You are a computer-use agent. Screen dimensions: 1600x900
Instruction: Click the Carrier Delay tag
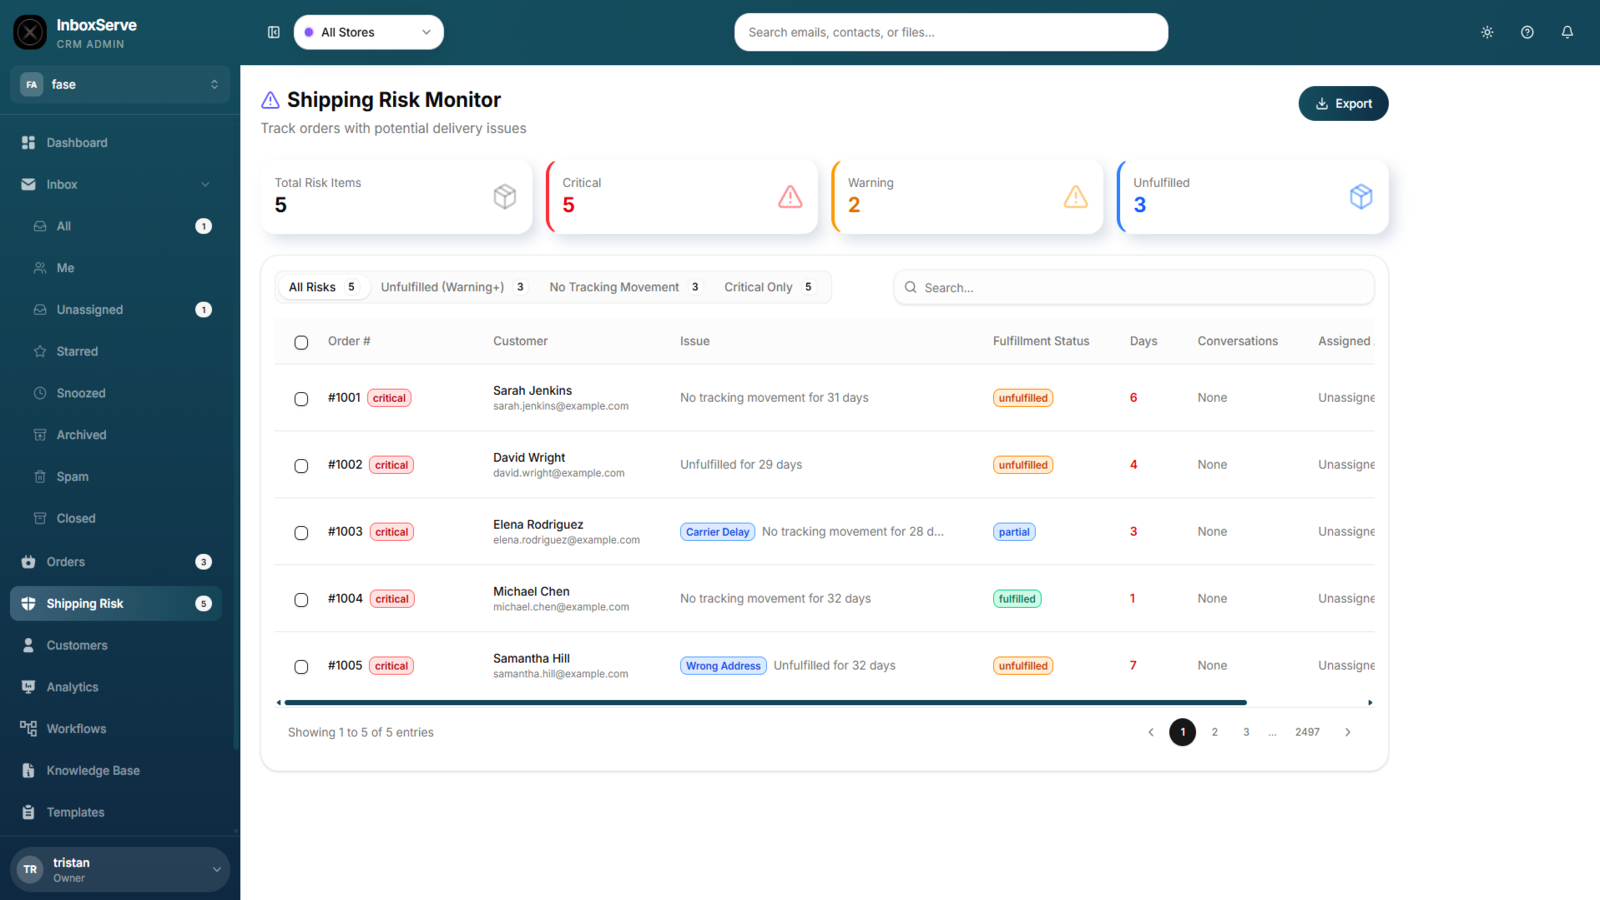coord(718,532)
